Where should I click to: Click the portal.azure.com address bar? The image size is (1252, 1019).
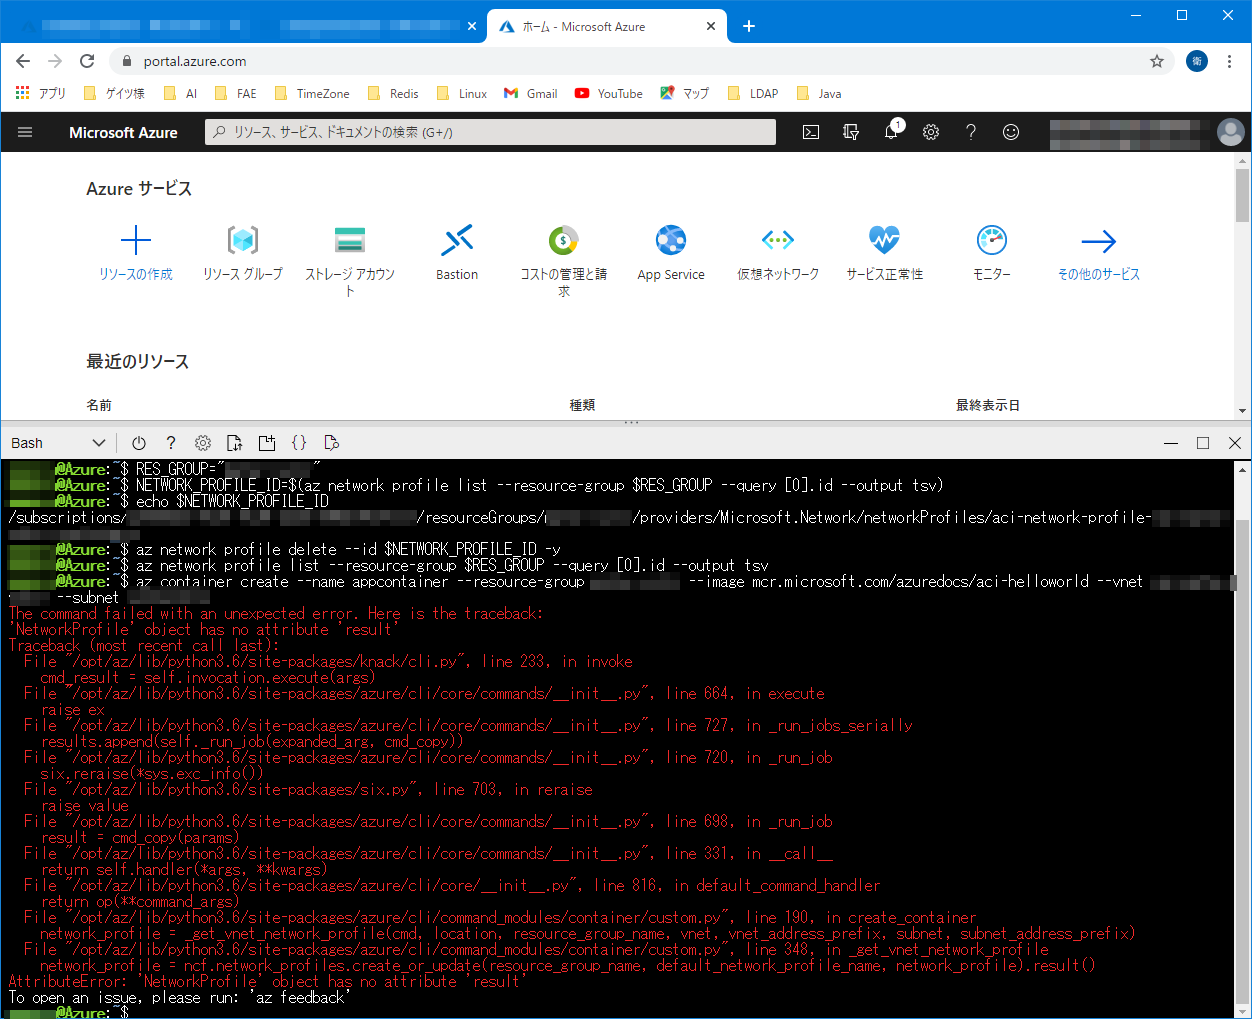[200, 61]
